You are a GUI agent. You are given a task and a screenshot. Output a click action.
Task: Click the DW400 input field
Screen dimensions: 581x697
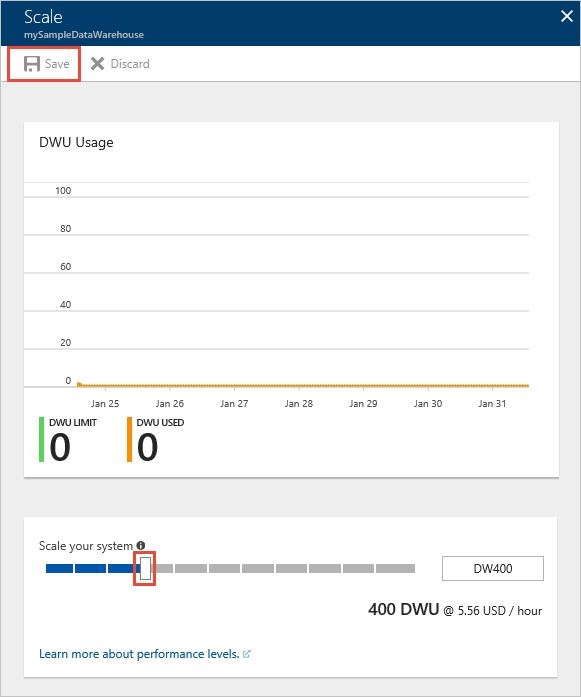(493, 569)
